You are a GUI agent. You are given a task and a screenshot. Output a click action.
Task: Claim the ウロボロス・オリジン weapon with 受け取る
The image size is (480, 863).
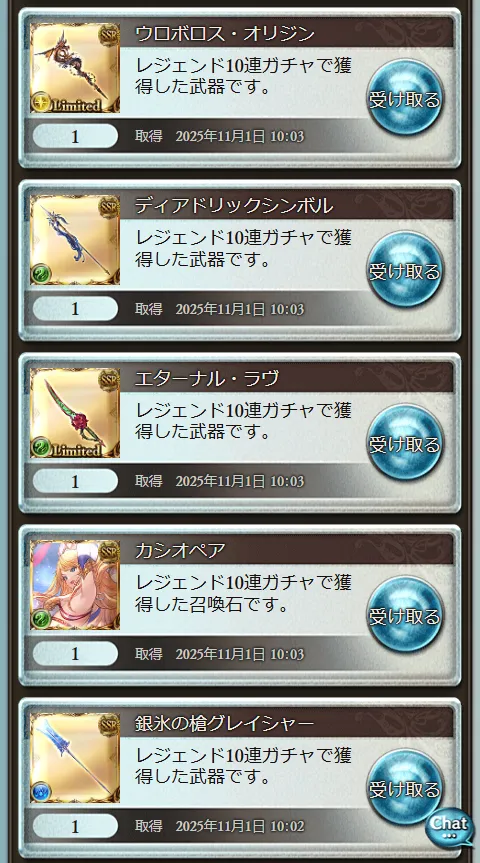[405, 98]
